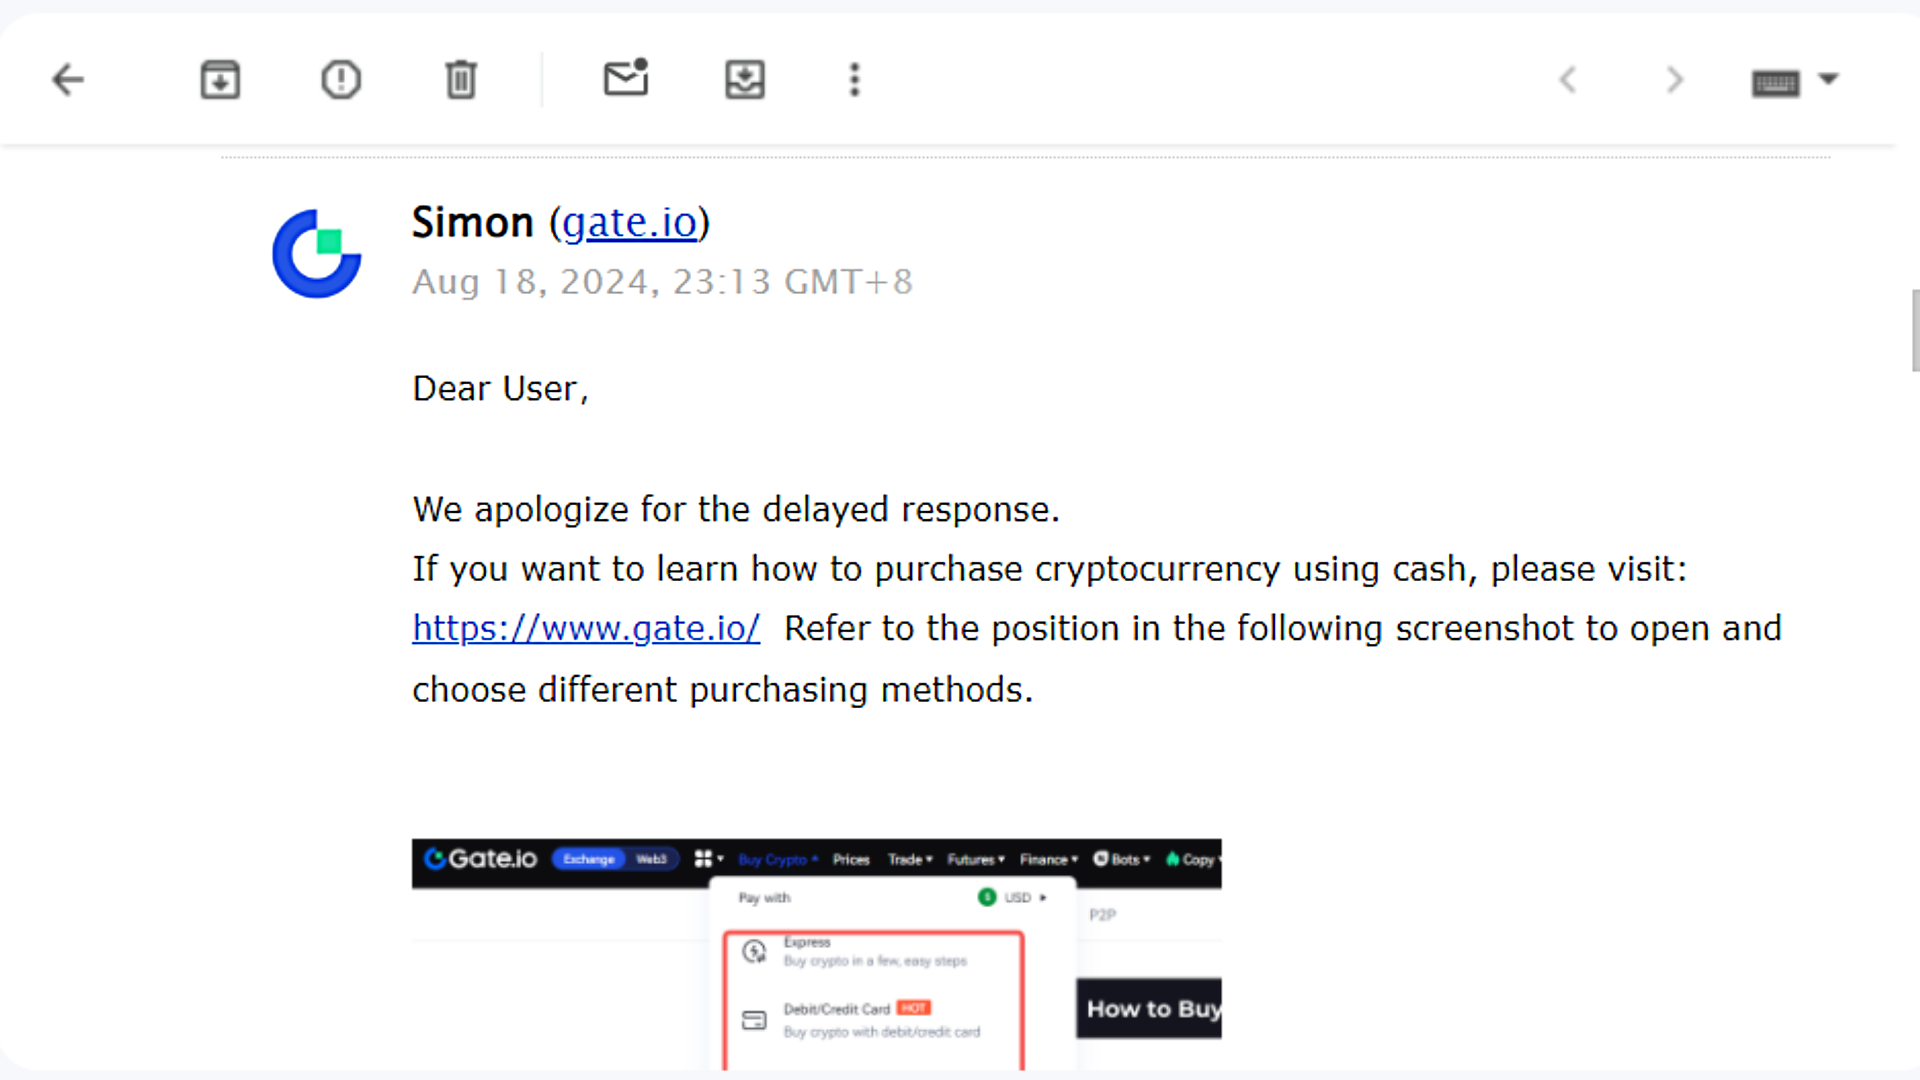The width and height of the screenshot is (1920, 1080).
Task: Delete the email
Action: [459, 79]
